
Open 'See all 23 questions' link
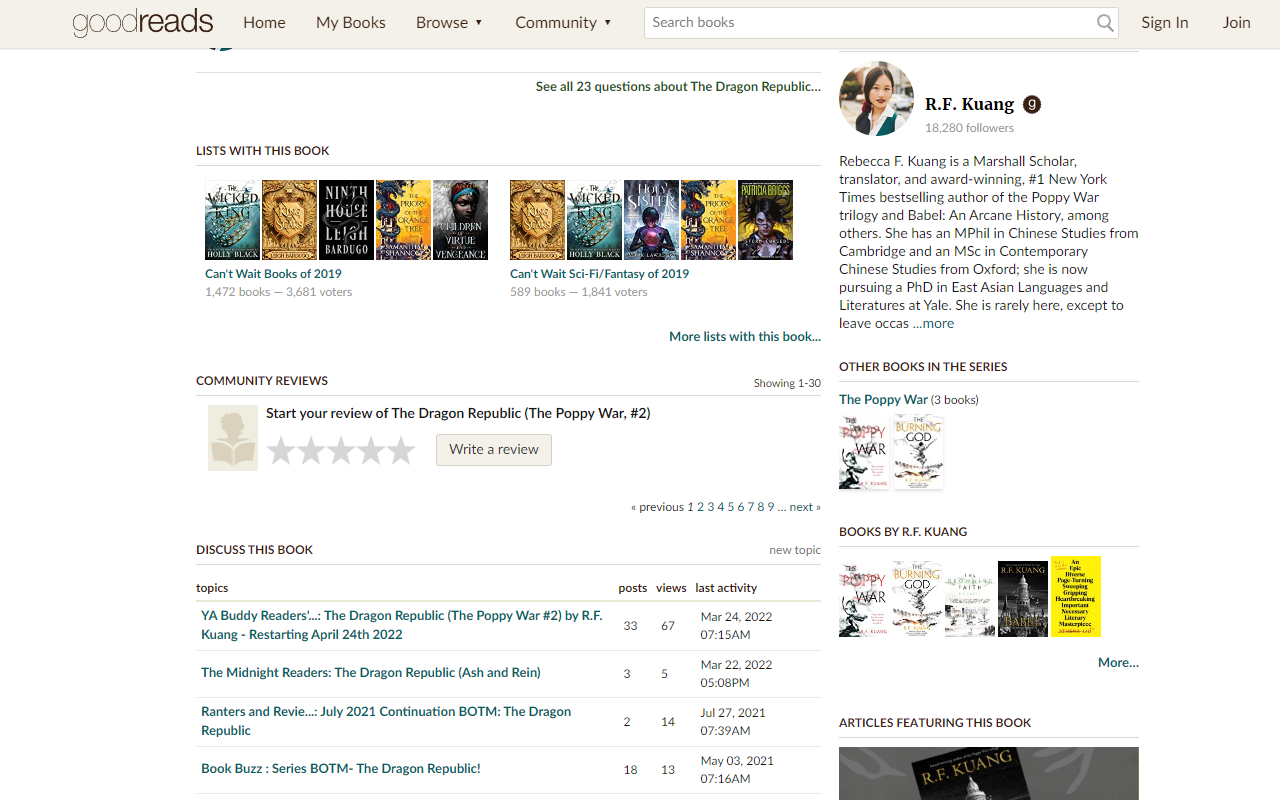point(677,86)
